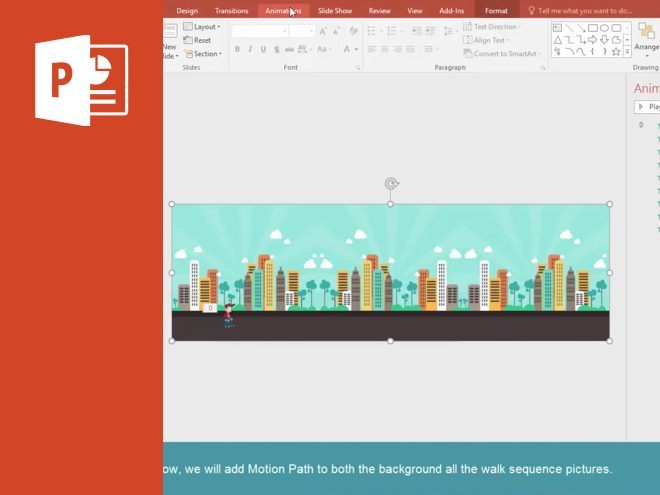Open the Slide Show tab

tap(335, 11)
